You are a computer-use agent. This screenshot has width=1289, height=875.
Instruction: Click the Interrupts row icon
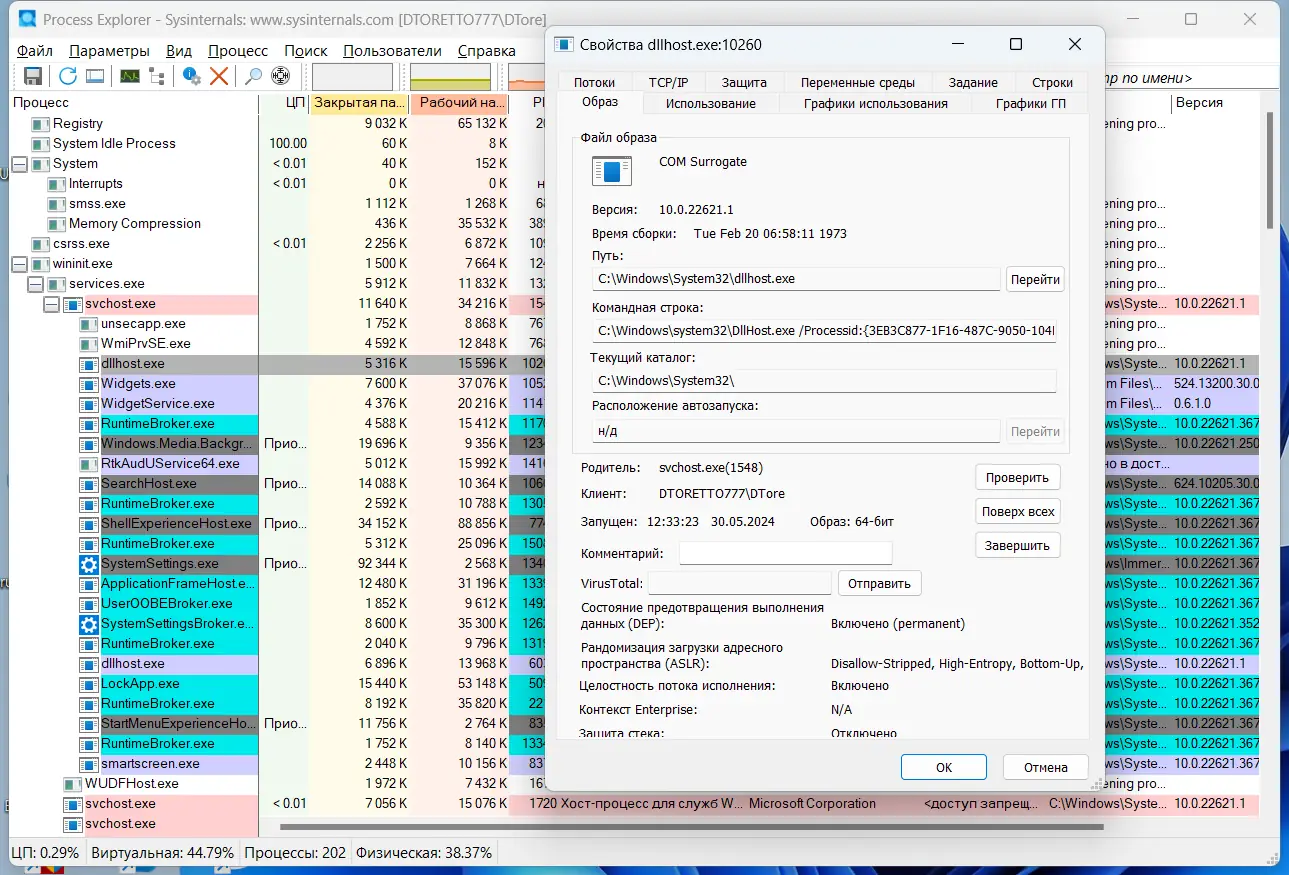[56, 184]
